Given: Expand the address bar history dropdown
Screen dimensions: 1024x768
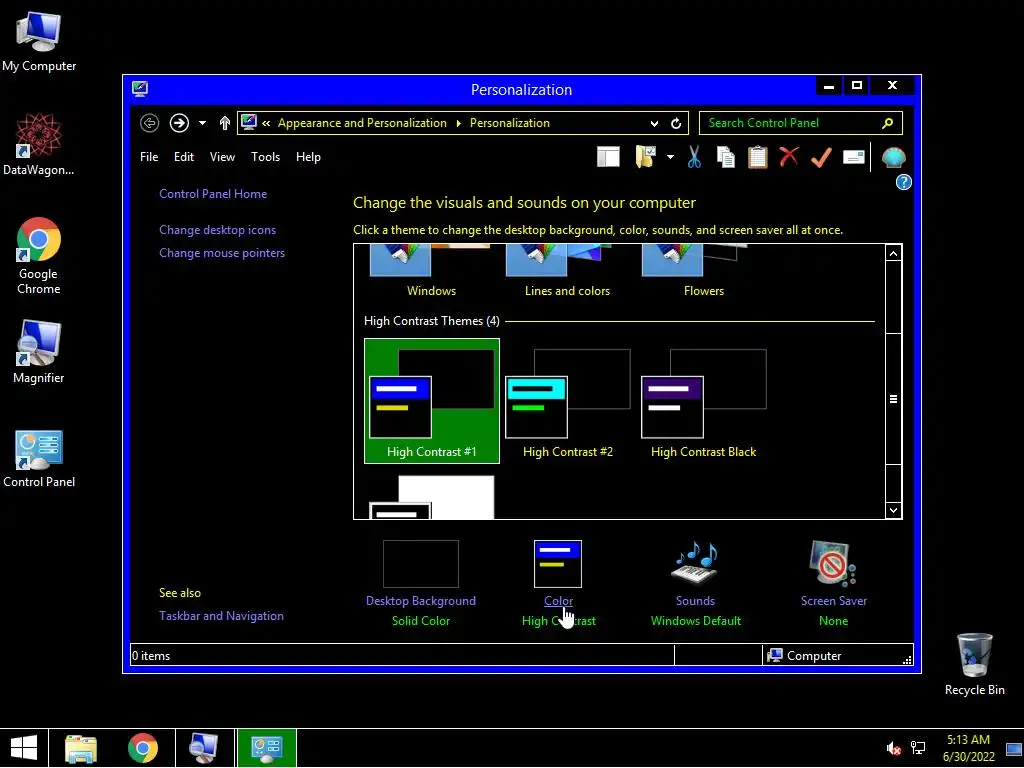Looking at the screenshot, I should point(654,123).
